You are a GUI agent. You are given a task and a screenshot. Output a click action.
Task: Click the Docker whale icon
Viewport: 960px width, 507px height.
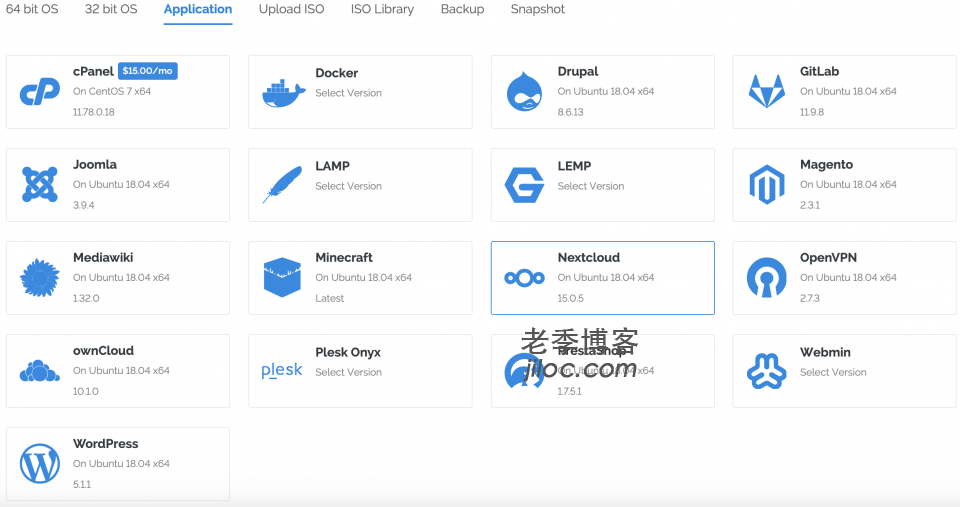click(x=283, y=93)
